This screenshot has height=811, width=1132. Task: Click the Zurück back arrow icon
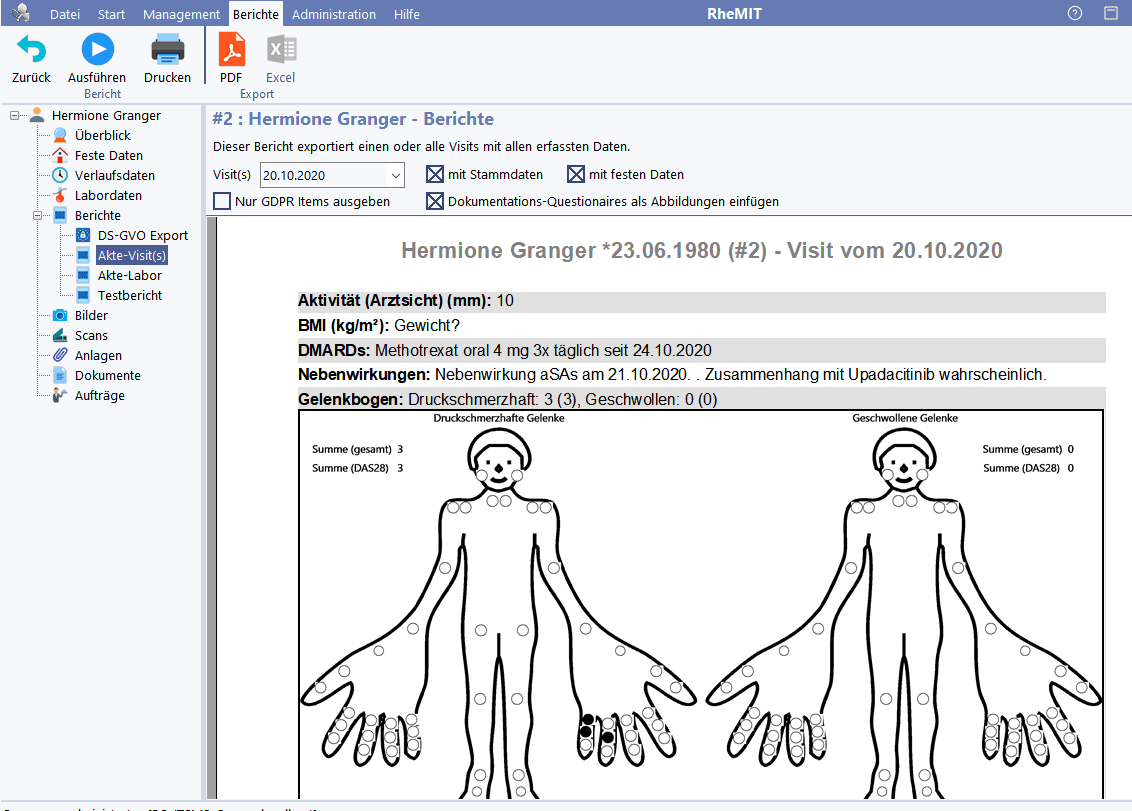coord(31,50)
